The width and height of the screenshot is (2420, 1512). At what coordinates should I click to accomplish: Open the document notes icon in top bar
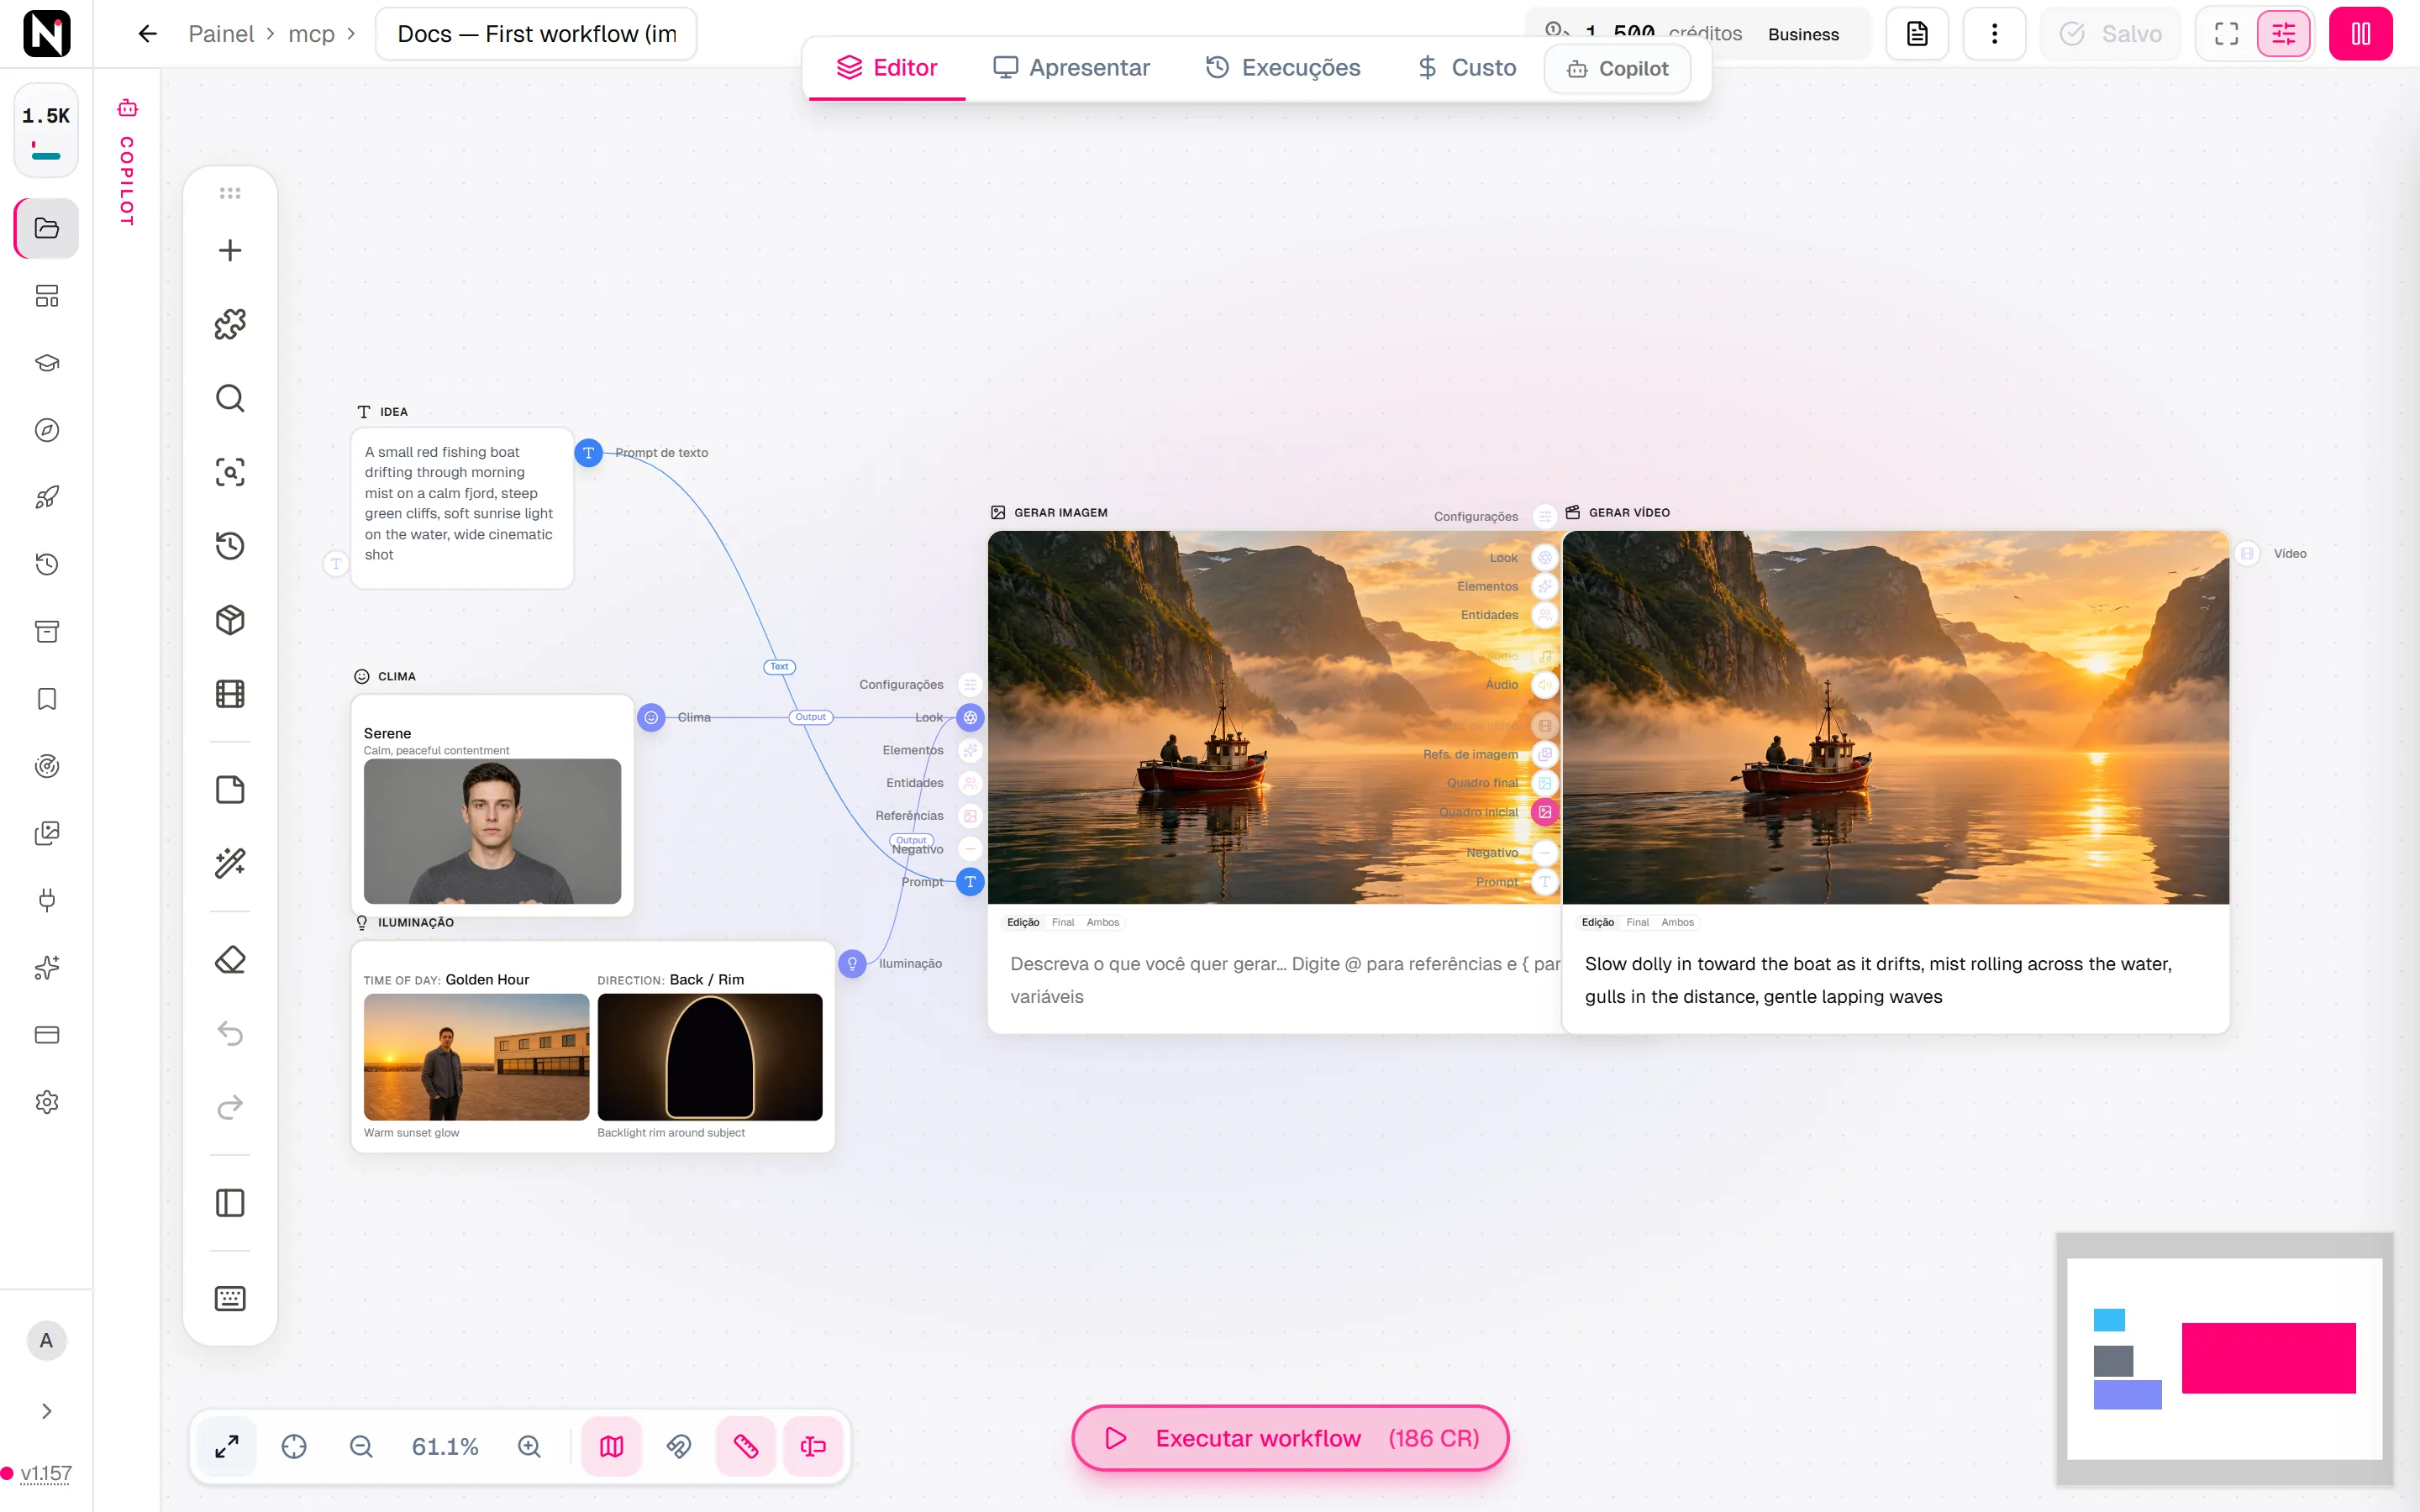tap(1916, 34)
